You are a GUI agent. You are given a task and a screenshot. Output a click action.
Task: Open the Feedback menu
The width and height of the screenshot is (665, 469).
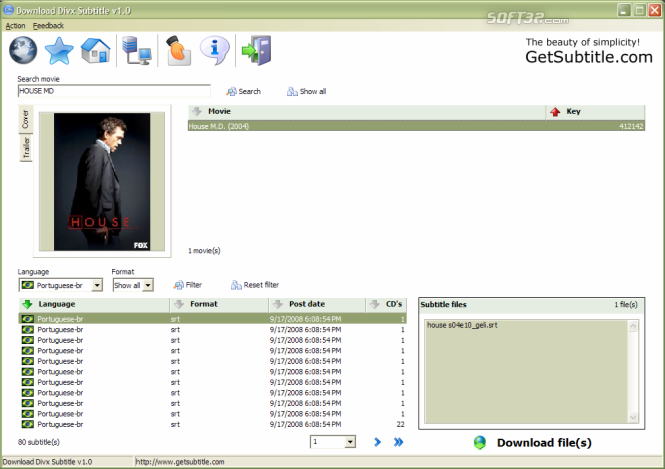point(48,26)
